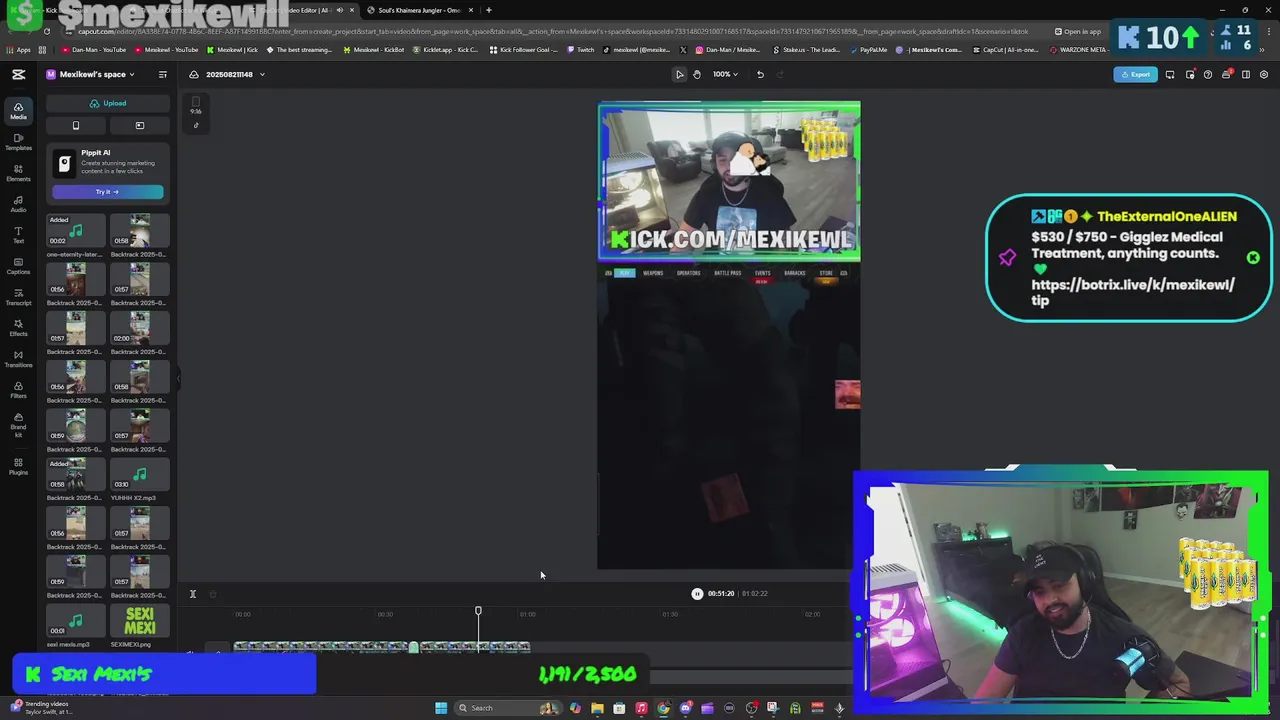
Task: Click the Pippit AI Try it button
Action: pos(108,192)
